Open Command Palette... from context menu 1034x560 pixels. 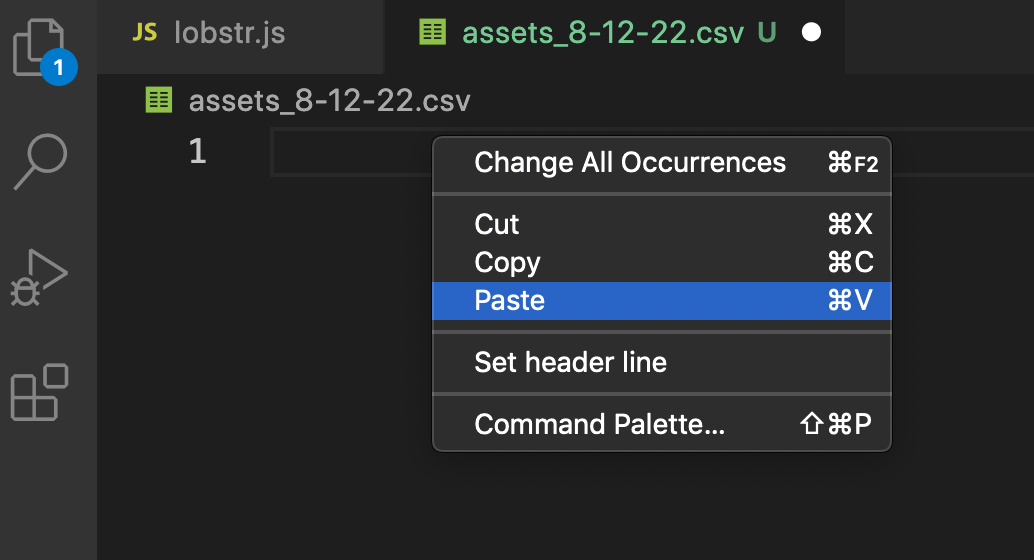[x=599, y=424]
